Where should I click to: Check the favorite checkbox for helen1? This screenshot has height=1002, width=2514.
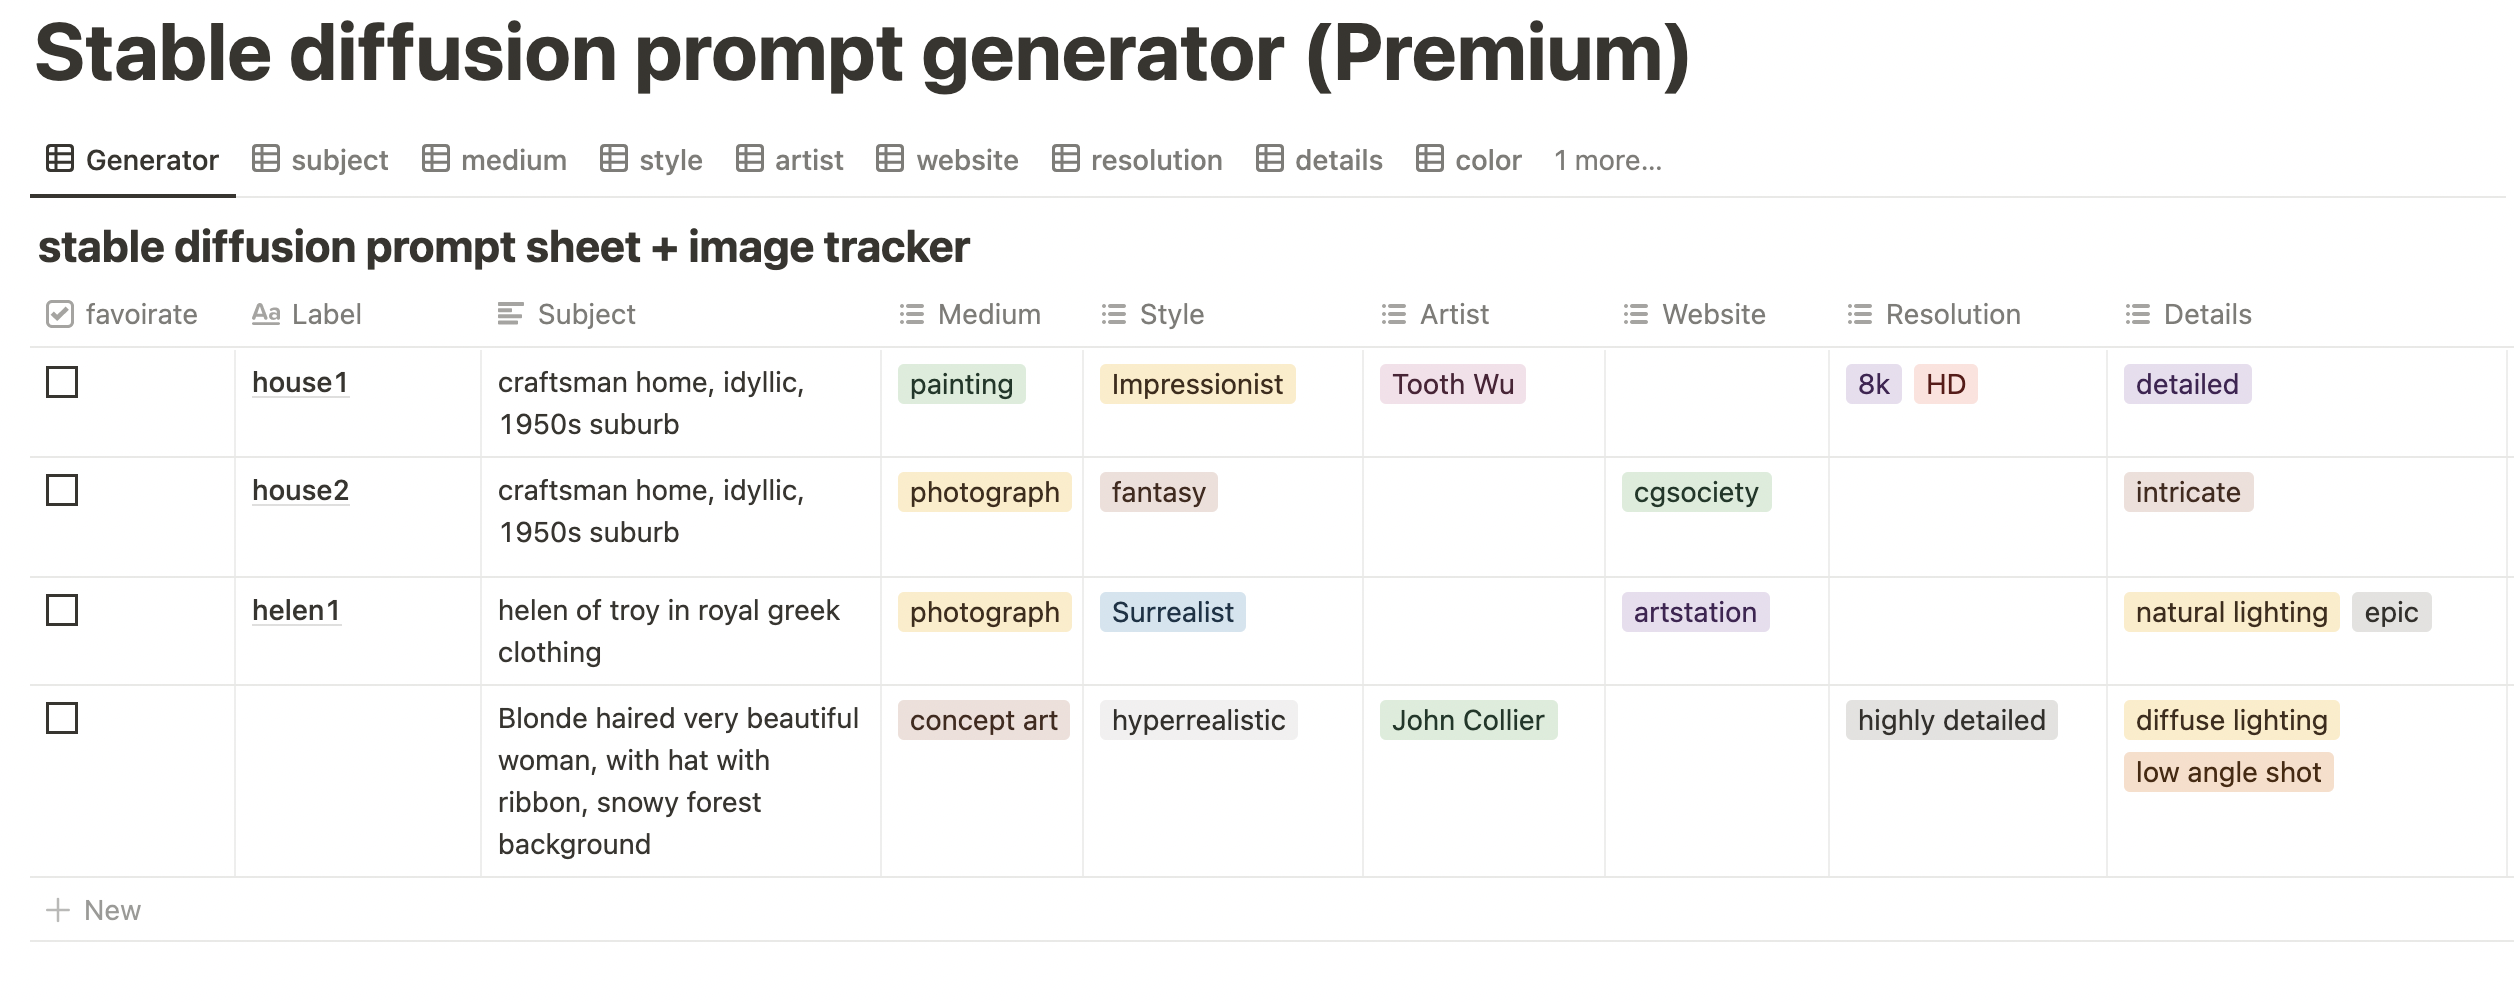pos(64,610)
